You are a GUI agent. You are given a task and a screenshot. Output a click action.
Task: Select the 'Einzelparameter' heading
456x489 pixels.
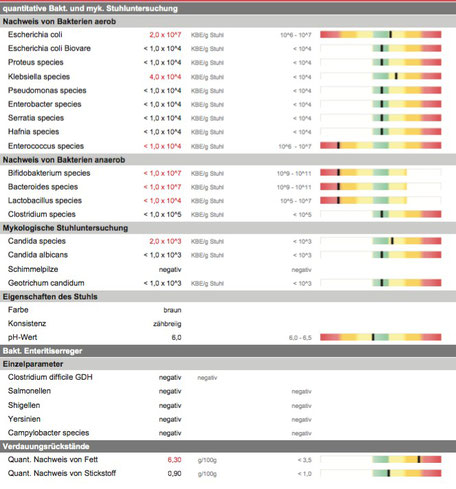point(33,364)
